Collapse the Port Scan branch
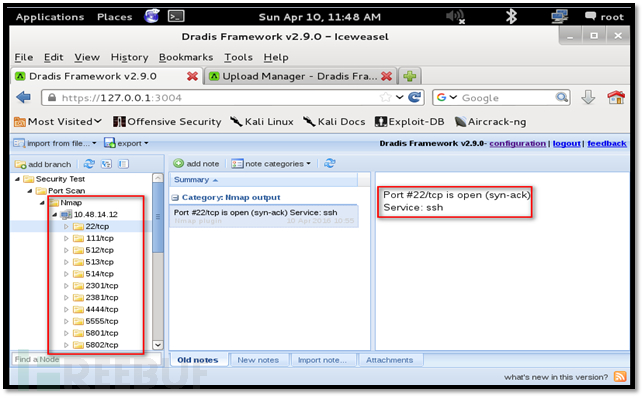 pyautogui.click(x=30, y=191)
